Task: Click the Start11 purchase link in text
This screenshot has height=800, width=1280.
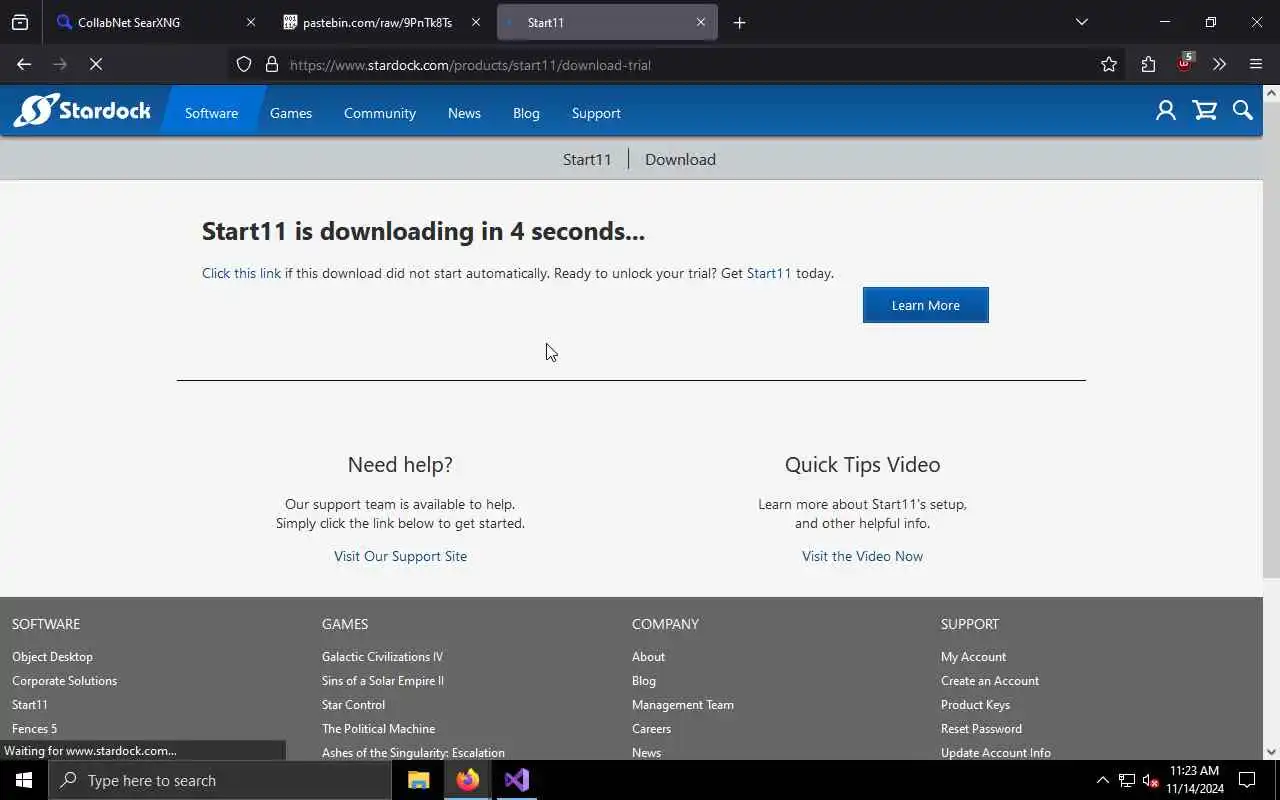Action: pos(769,273)
